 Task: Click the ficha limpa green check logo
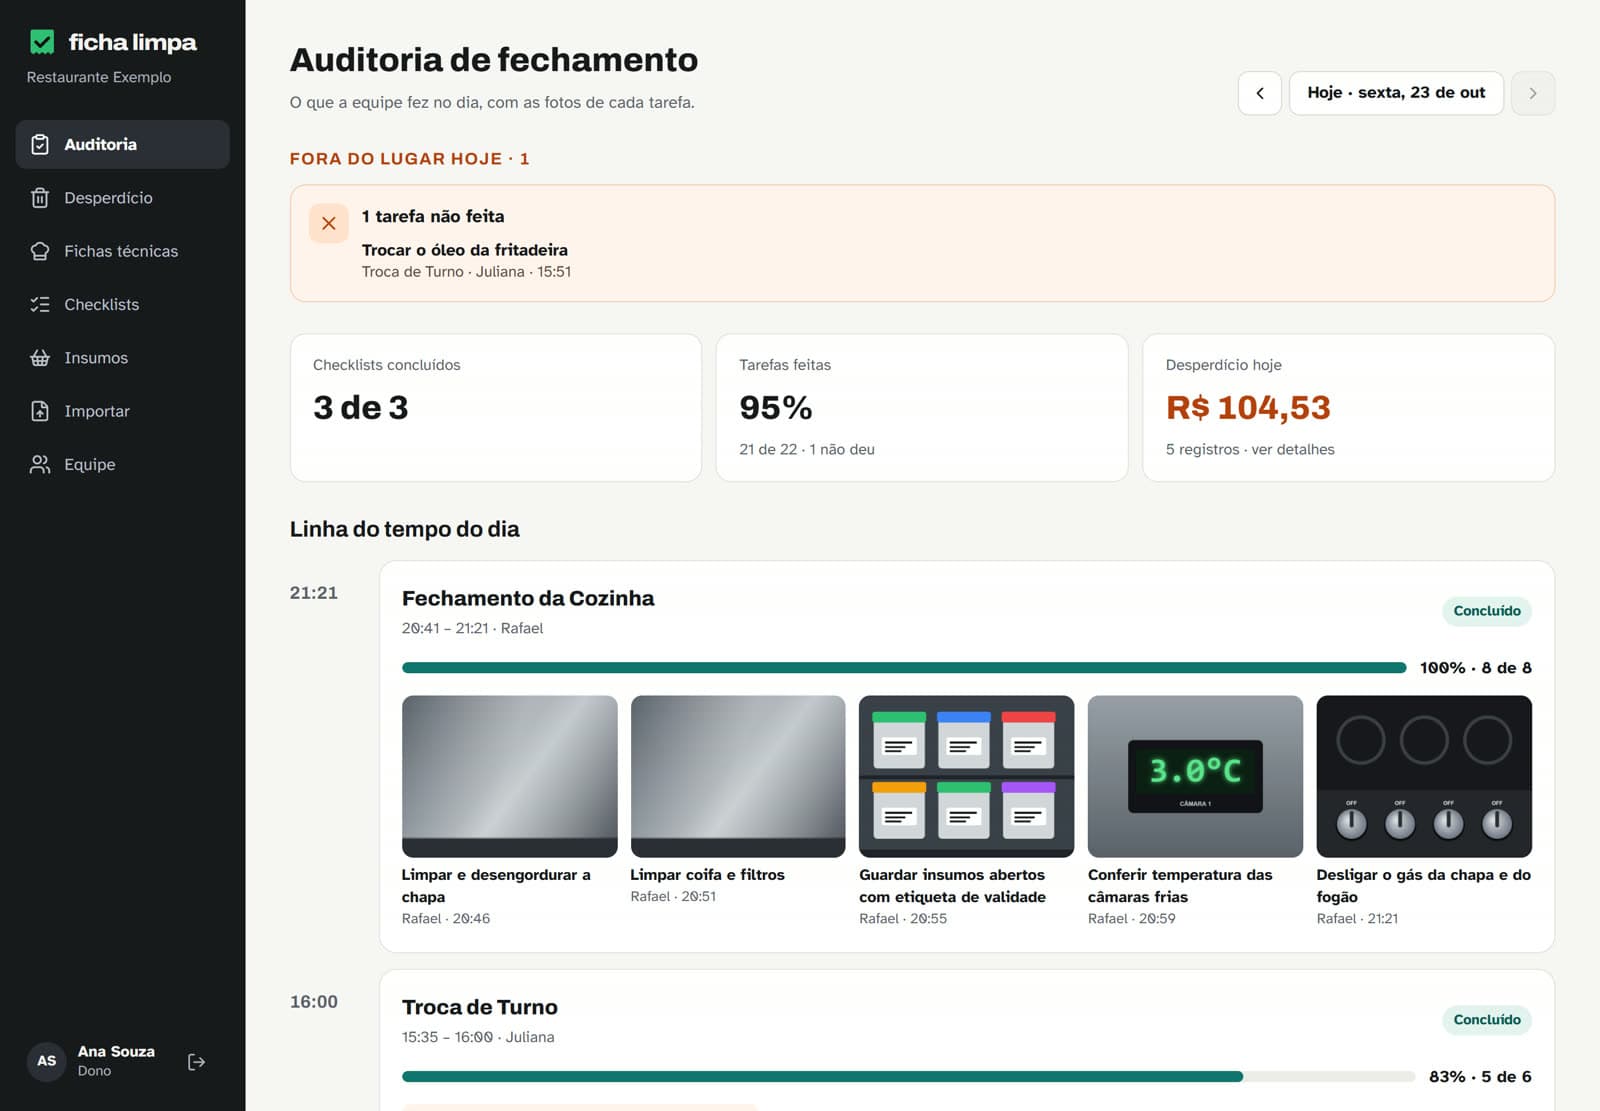42,42
